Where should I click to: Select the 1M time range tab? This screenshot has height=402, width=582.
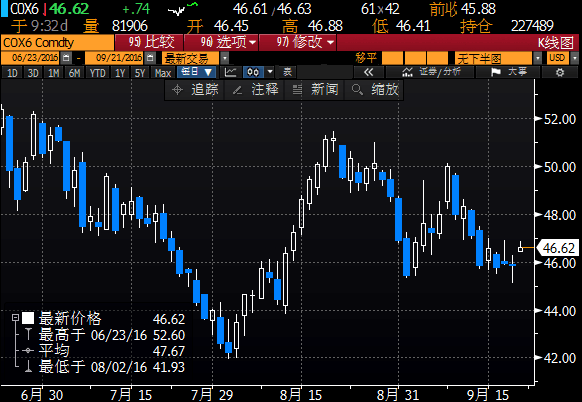53,73
